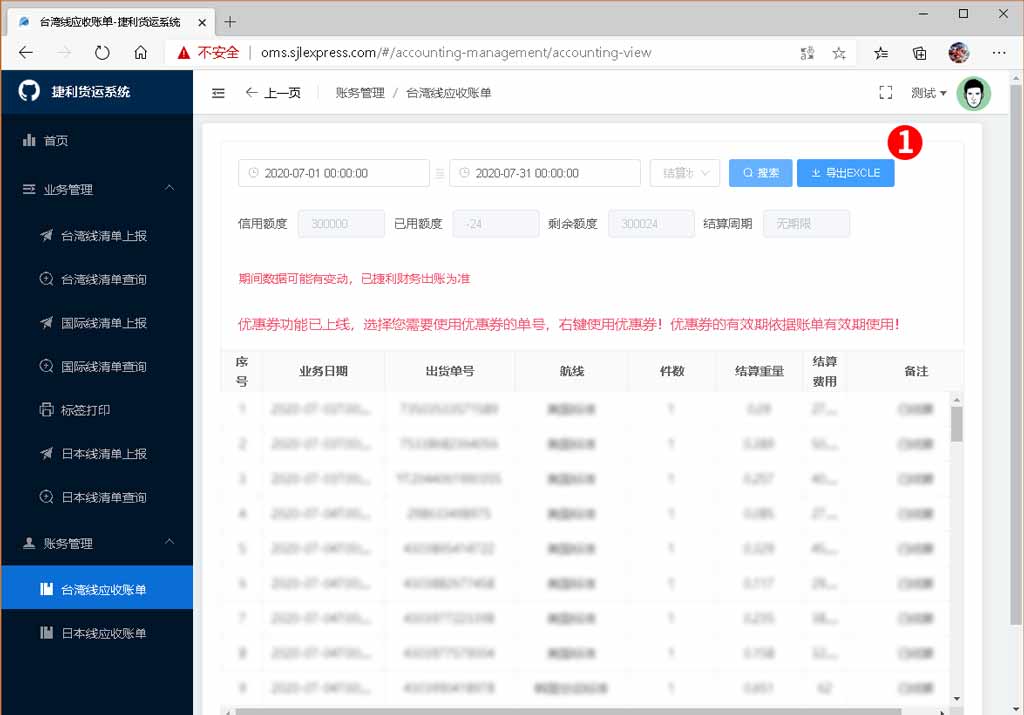Open 台湾线清单查询 menu item

tap(97, 279)
